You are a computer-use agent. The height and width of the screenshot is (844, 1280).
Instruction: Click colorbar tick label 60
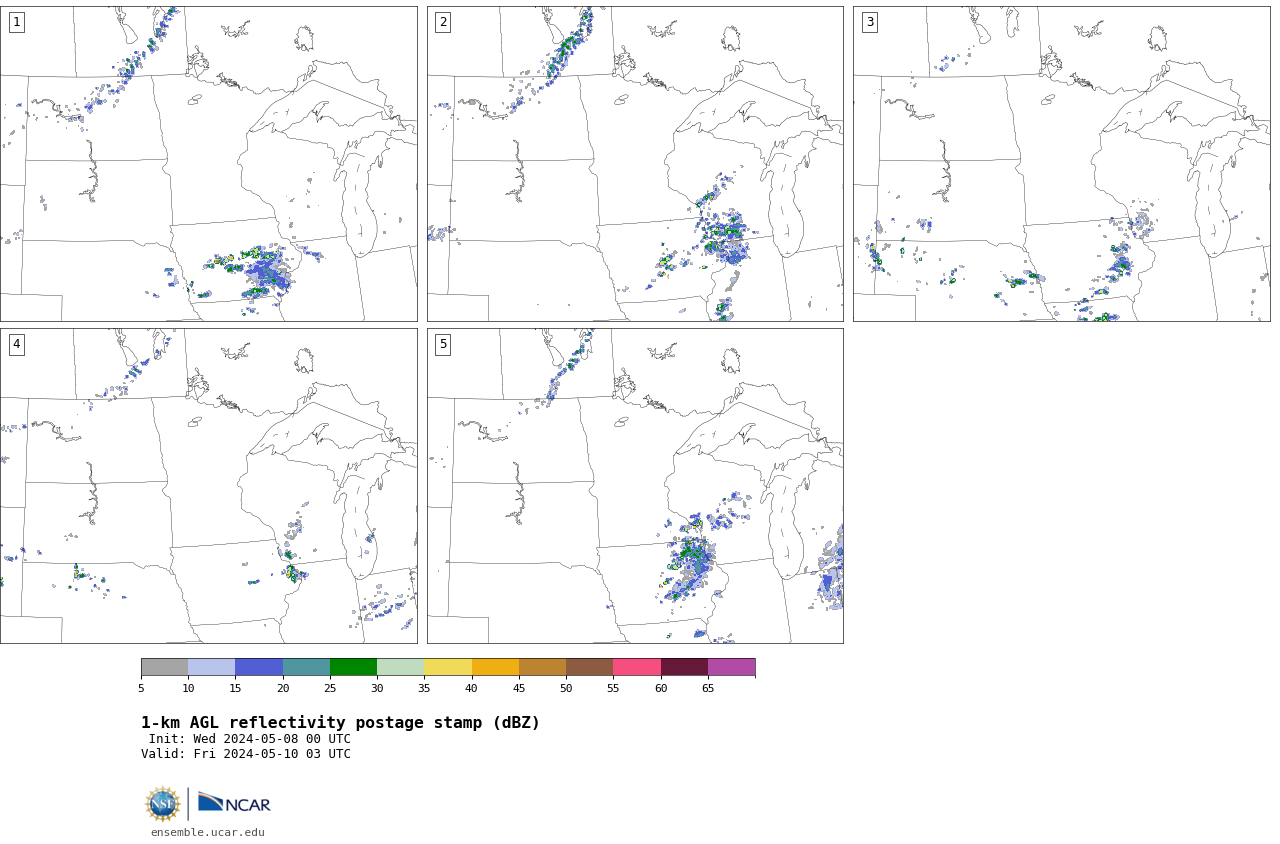(x=661, y=688)
